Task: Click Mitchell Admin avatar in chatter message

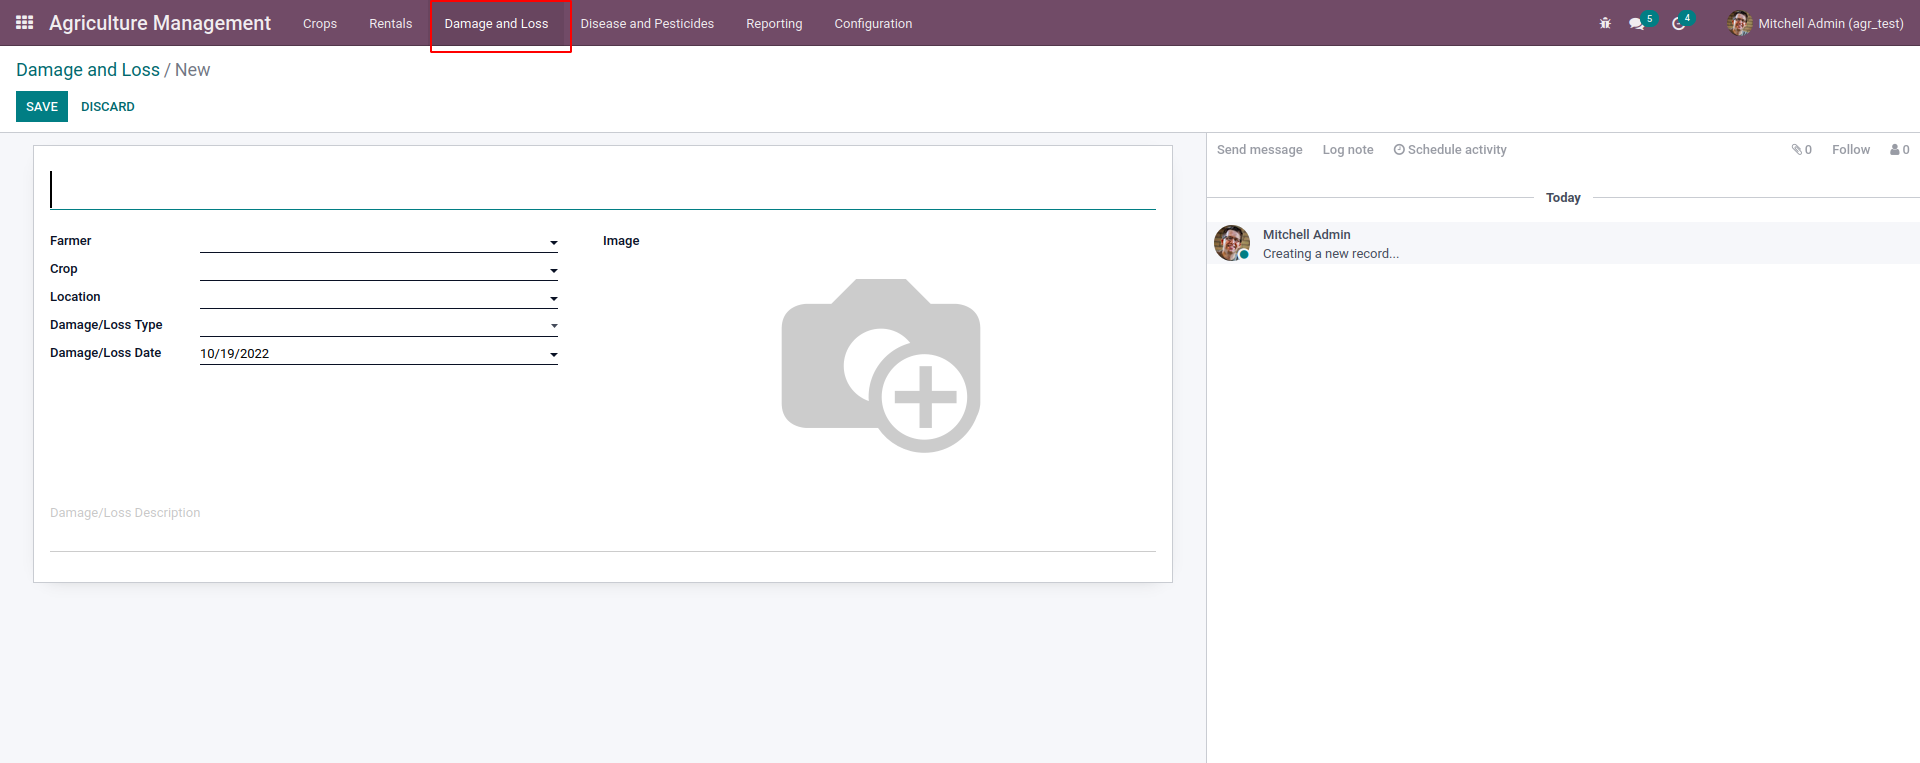Action: 1232,243
